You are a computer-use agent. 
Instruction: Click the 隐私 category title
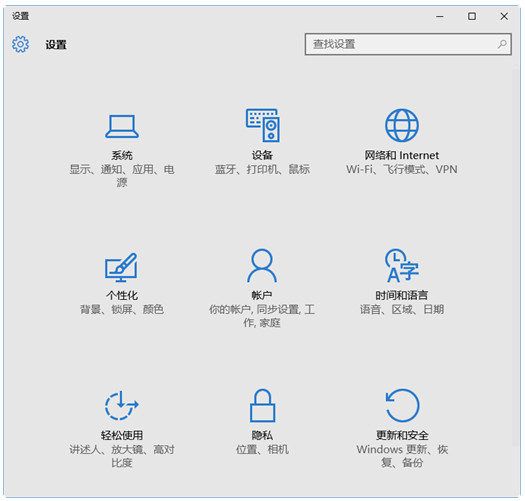coord(262,435)
